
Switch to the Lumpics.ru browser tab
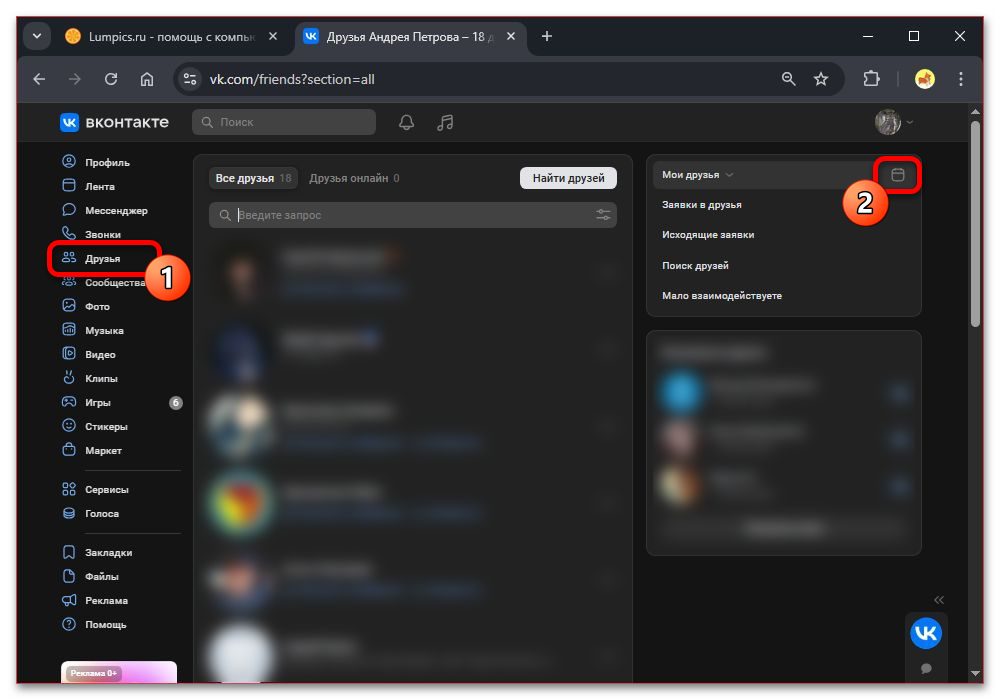coord(171,37)
